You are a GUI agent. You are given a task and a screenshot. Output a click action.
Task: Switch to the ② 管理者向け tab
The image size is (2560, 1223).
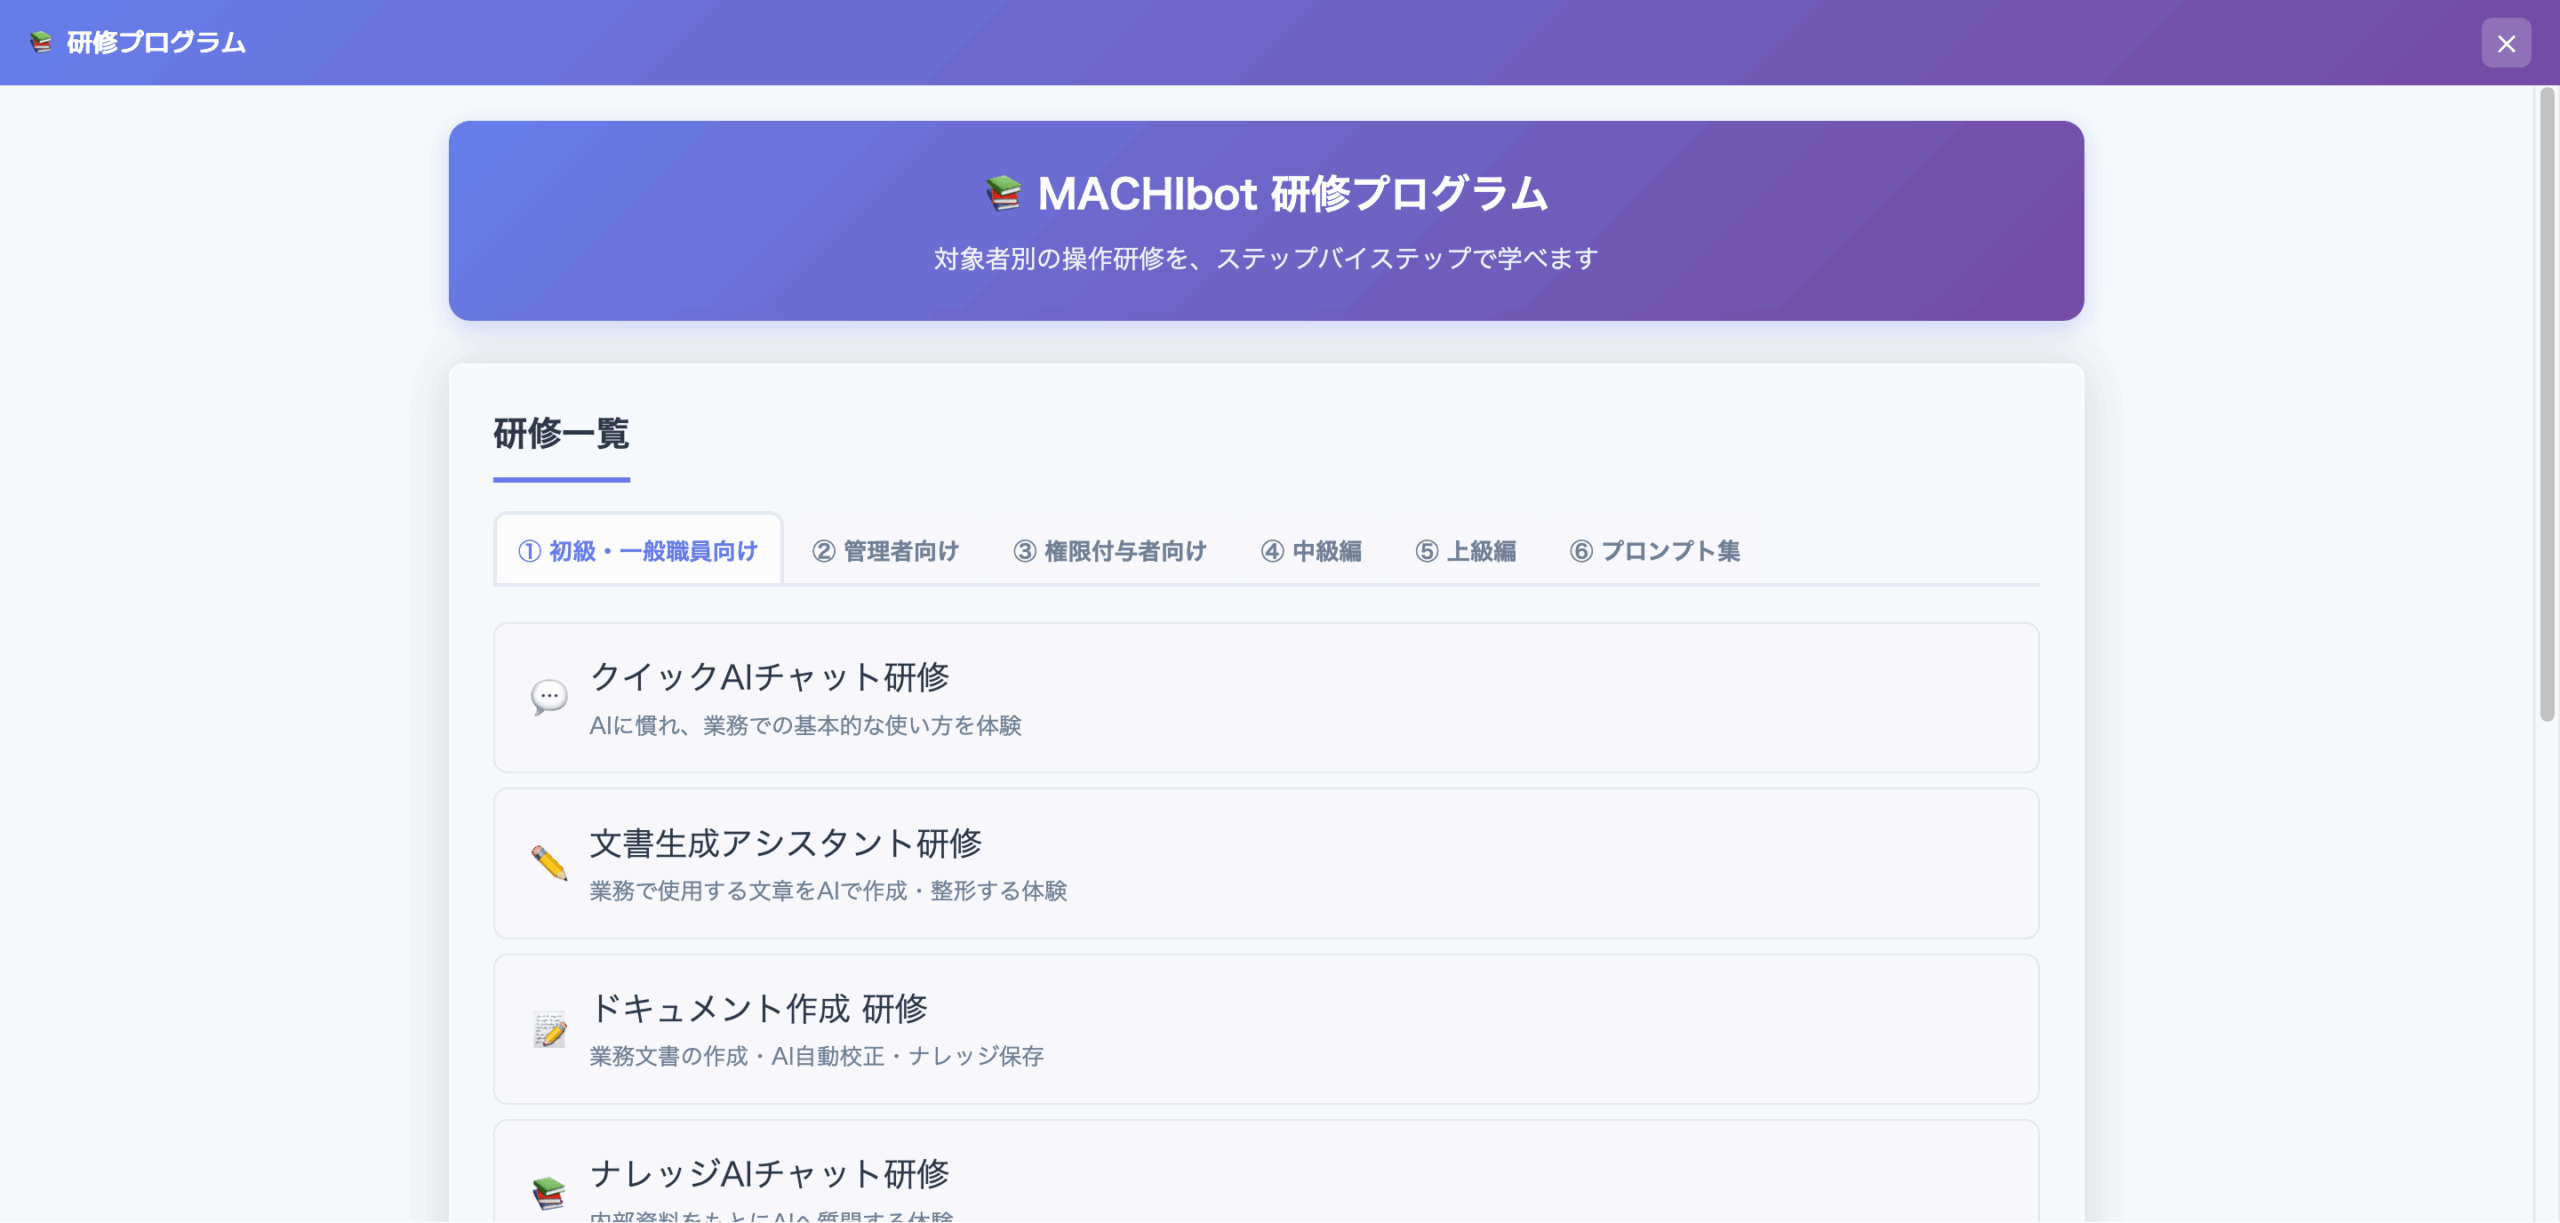[885, 551]
